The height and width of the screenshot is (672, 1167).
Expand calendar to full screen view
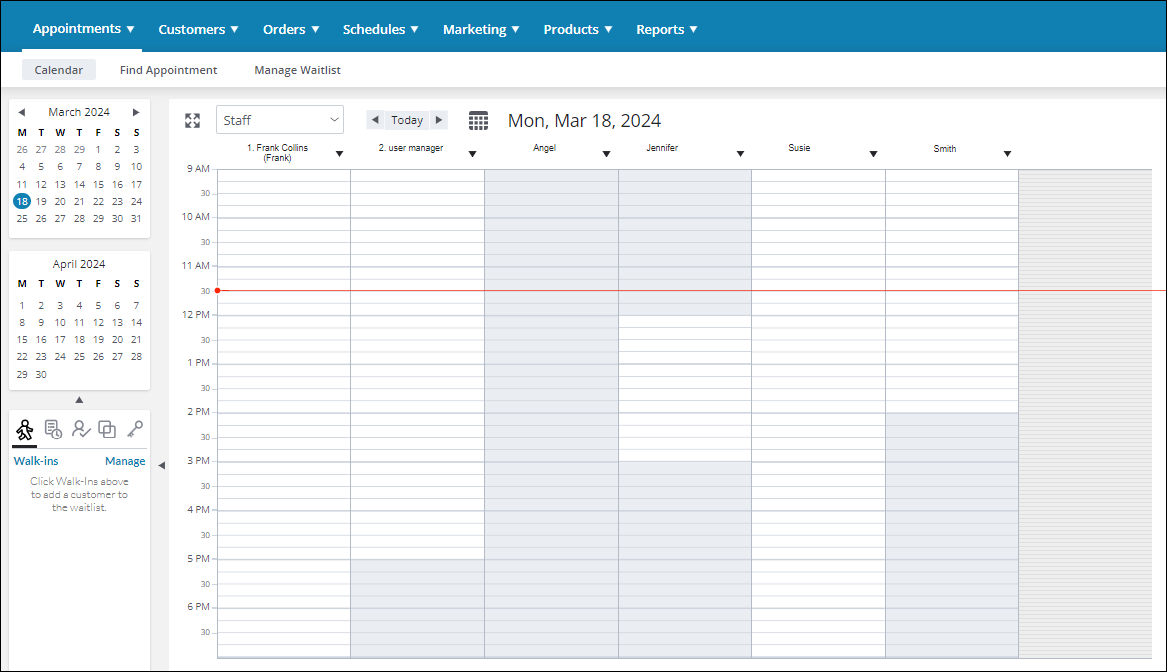click(192, 120)
